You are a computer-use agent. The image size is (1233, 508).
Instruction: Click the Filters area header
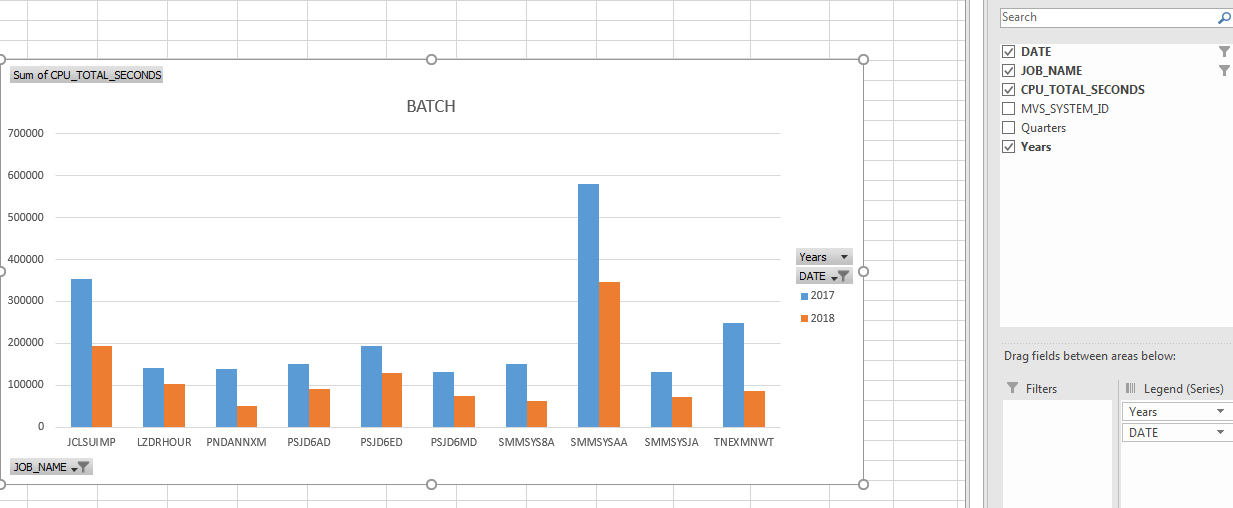tap(1031, 389)
